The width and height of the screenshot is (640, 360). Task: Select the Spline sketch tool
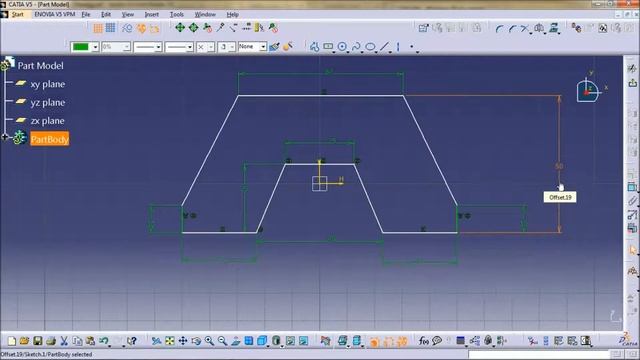tap(356, 47)
